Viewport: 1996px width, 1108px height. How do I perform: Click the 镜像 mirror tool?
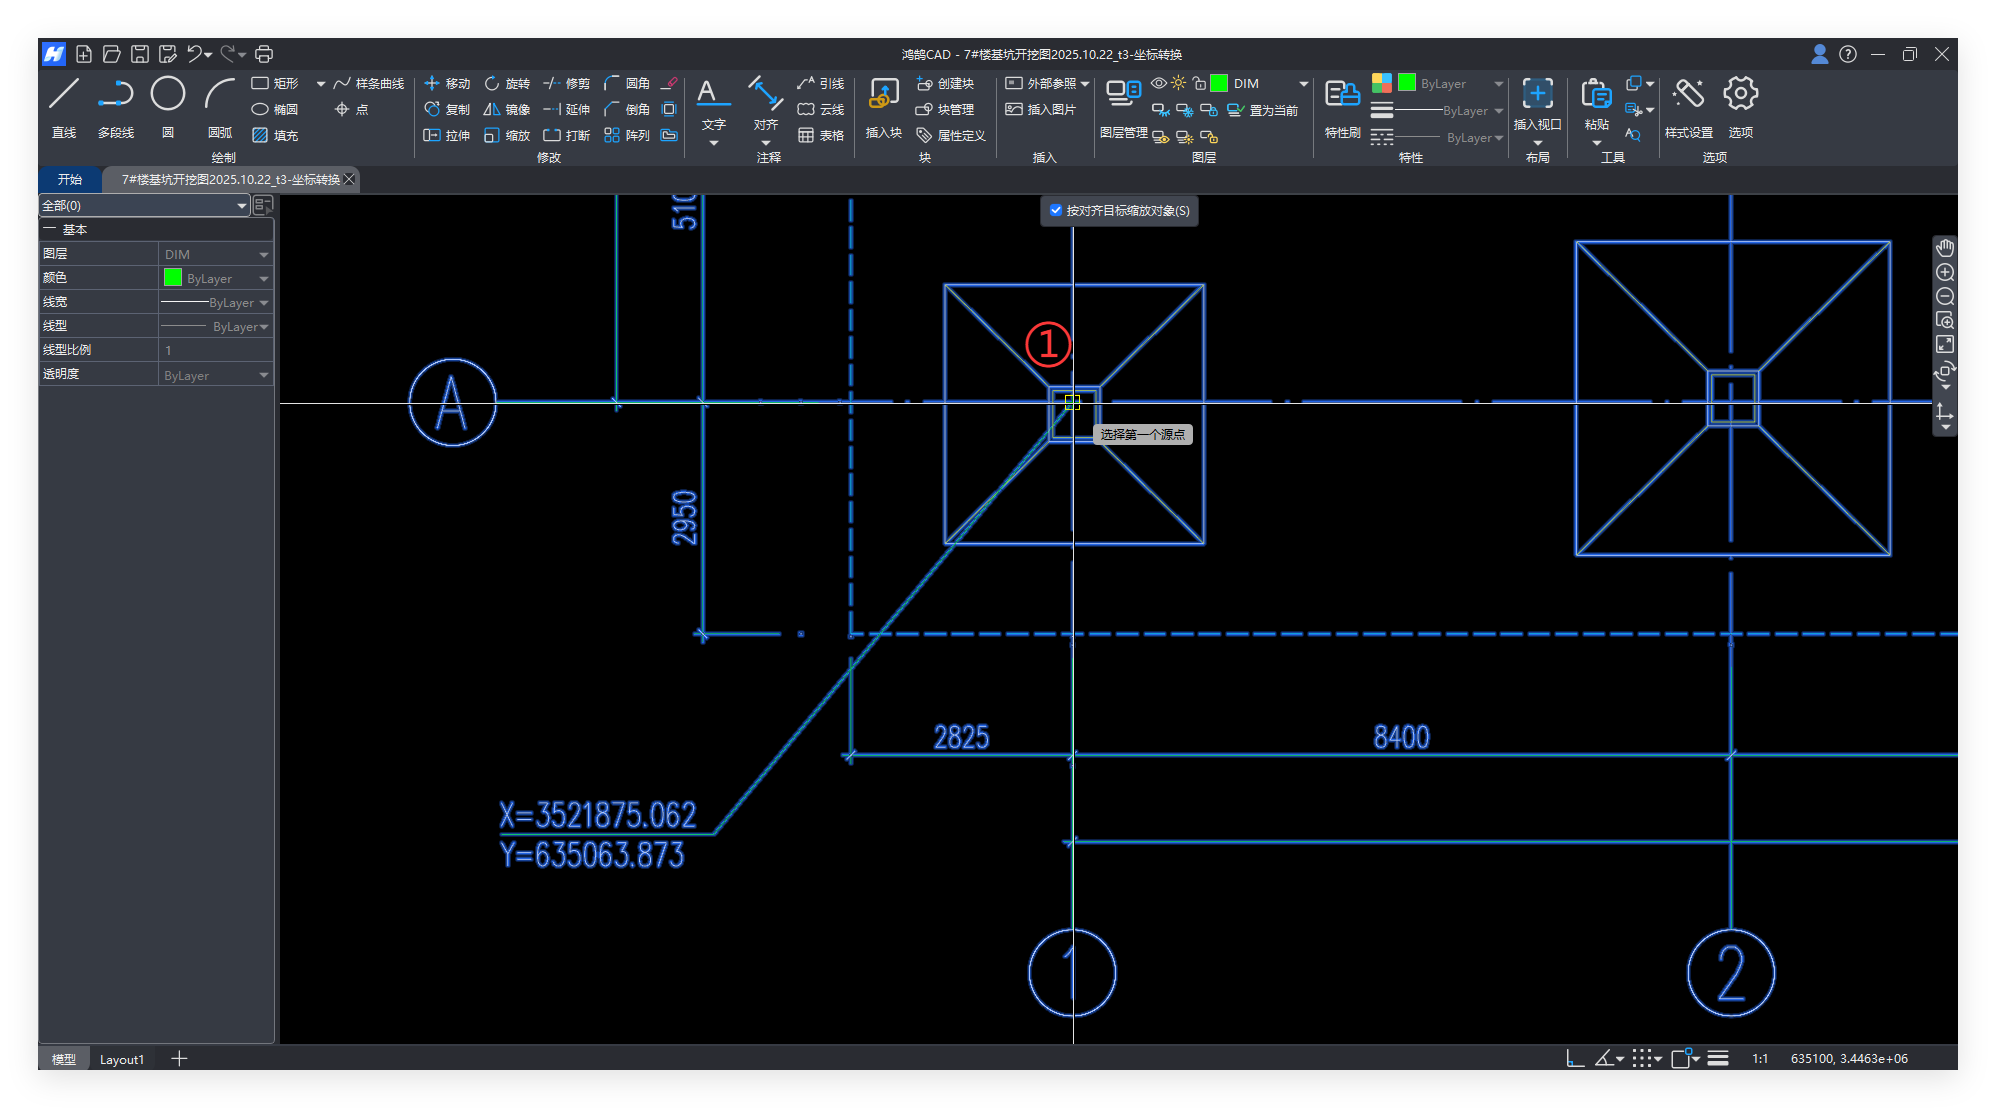tap(507, 109)
